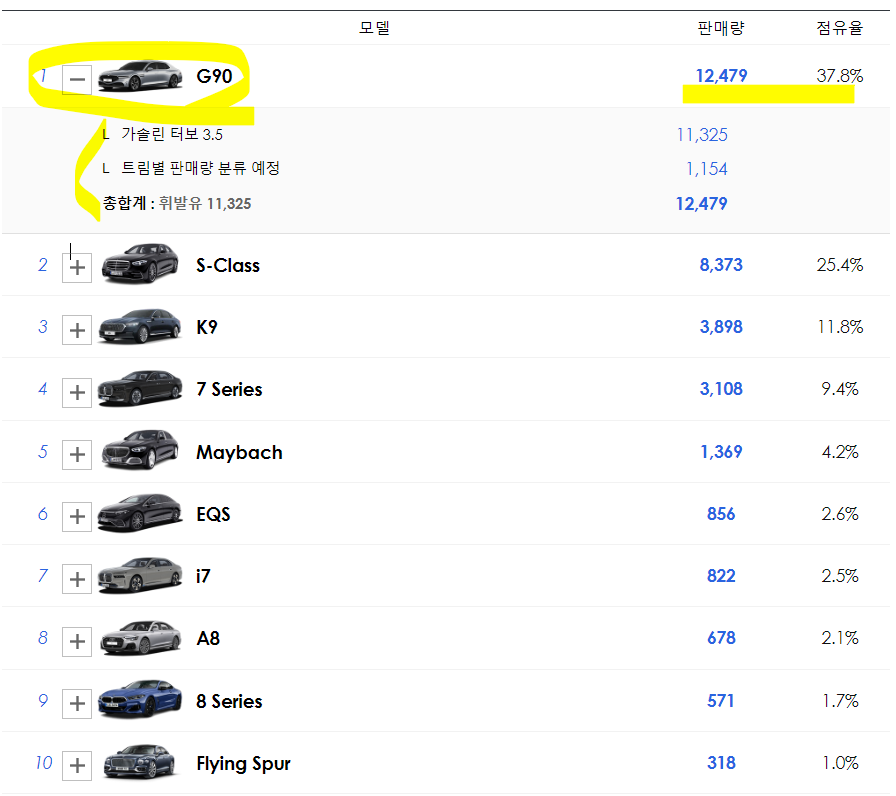Click i7 sales figure 822

721,576
